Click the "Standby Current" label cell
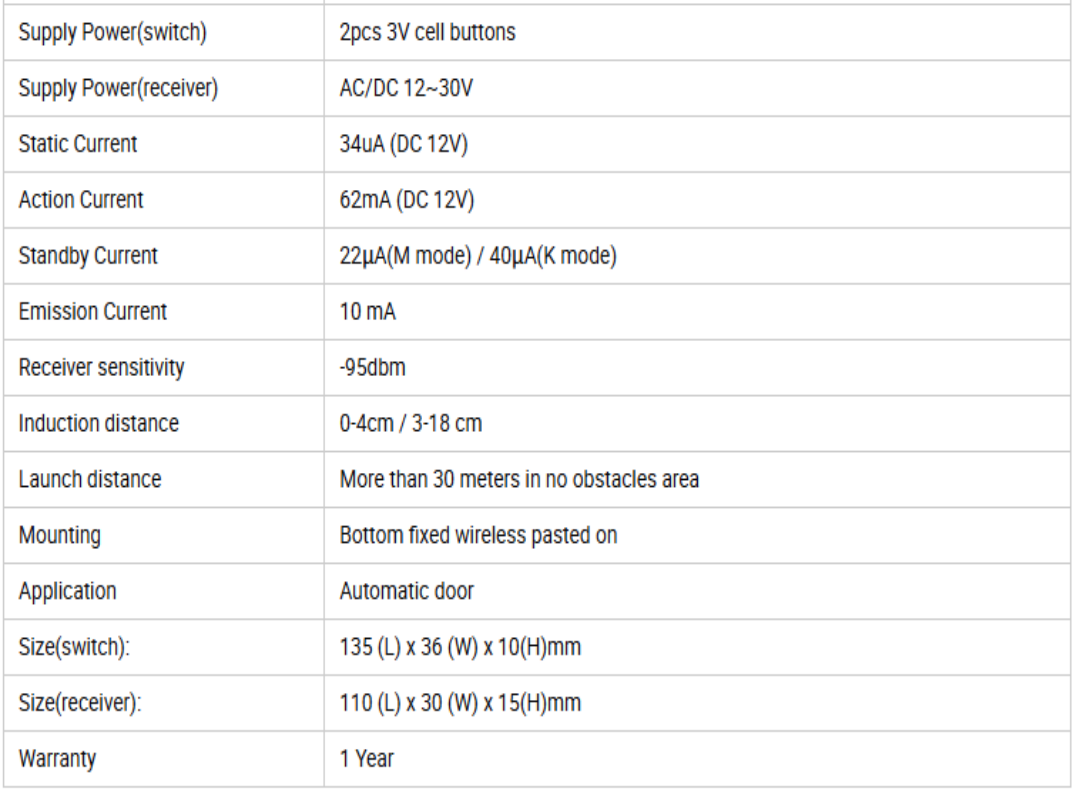1080x800 pixels. click(88, 256)
